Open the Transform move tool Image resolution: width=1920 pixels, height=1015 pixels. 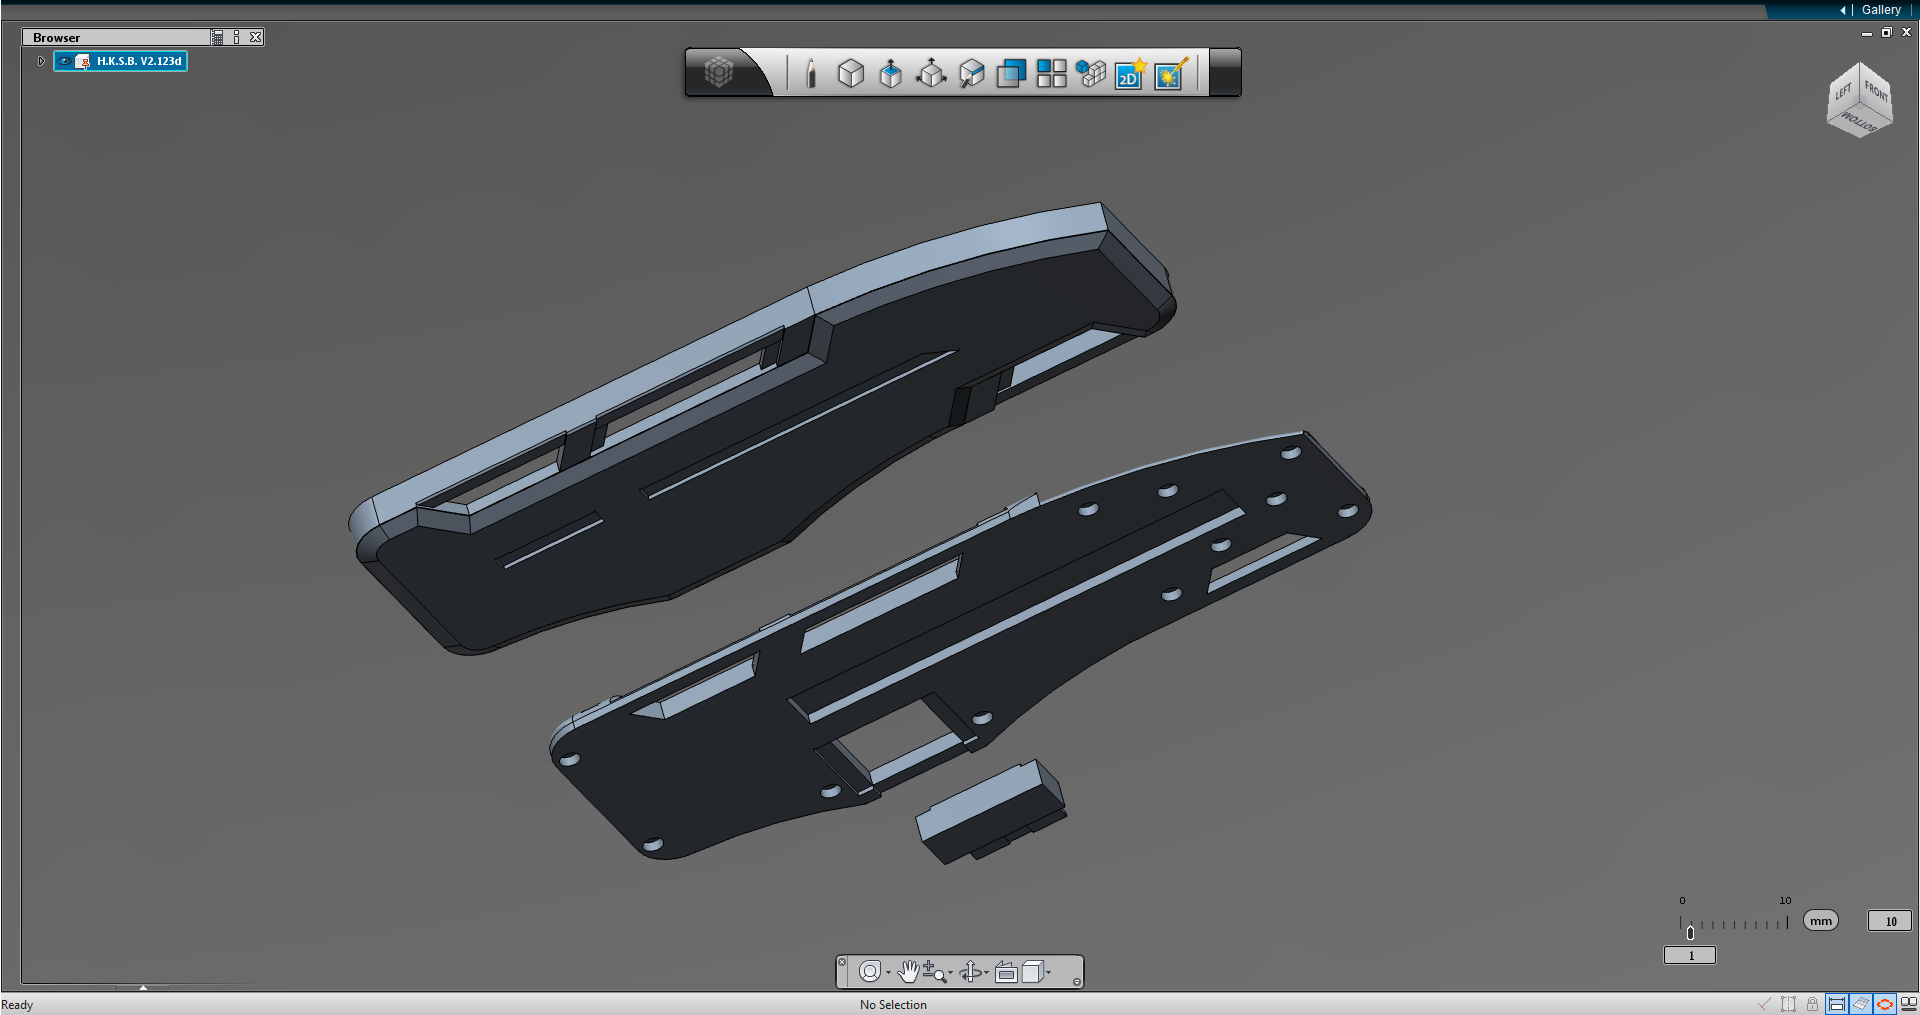pos(931,73)
